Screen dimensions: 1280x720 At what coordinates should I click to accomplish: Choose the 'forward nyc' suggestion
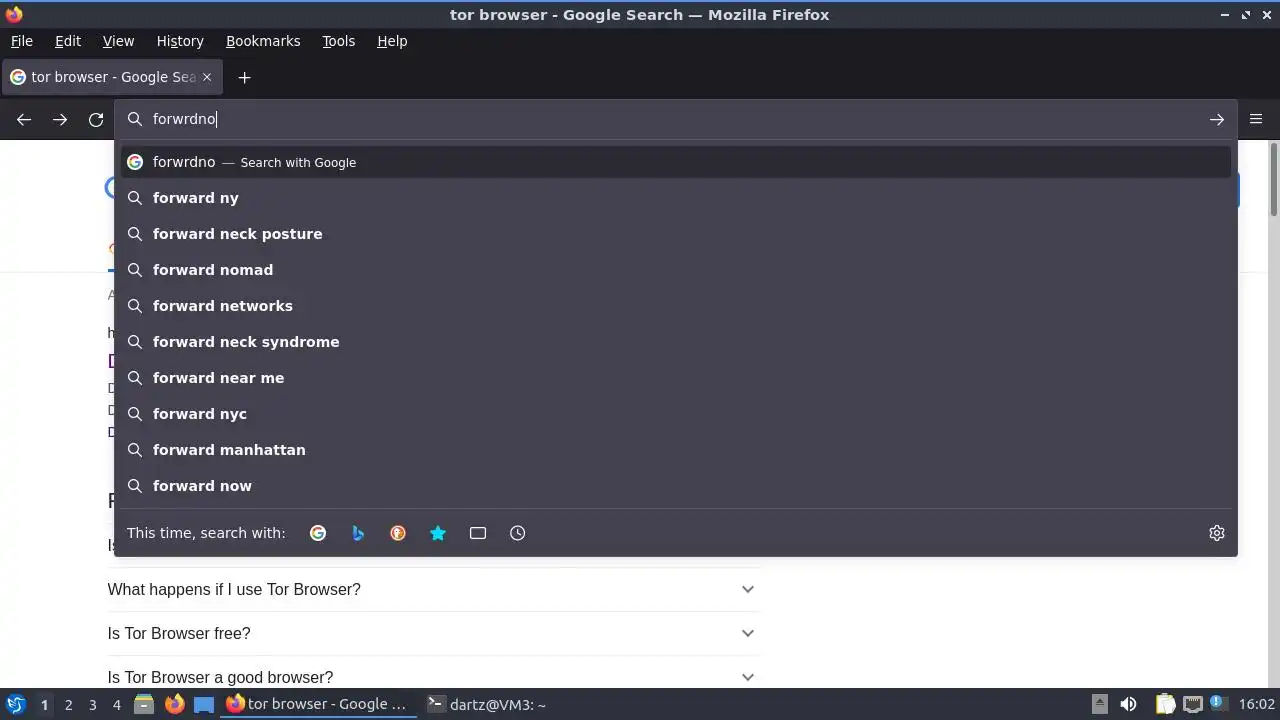676,414
